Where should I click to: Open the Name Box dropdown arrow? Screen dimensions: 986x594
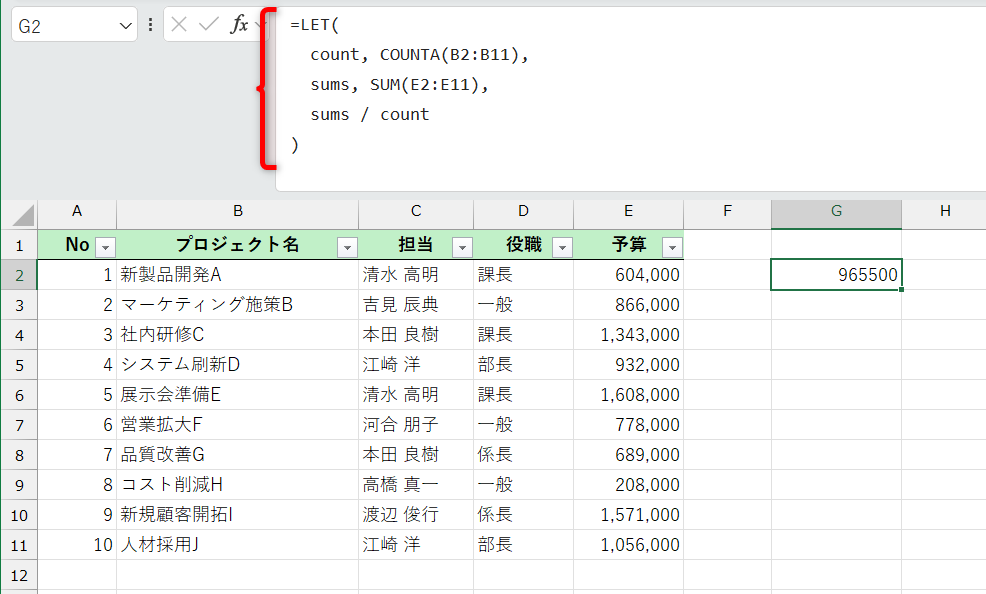pos(125,23)
